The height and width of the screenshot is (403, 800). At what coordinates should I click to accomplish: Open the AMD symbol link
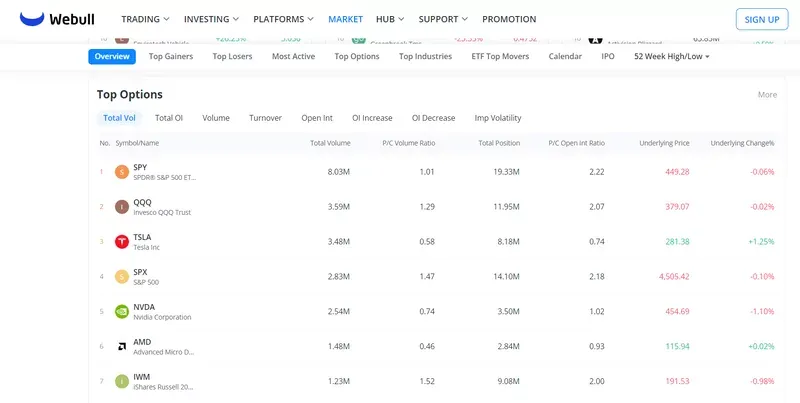tap(142, 342)
